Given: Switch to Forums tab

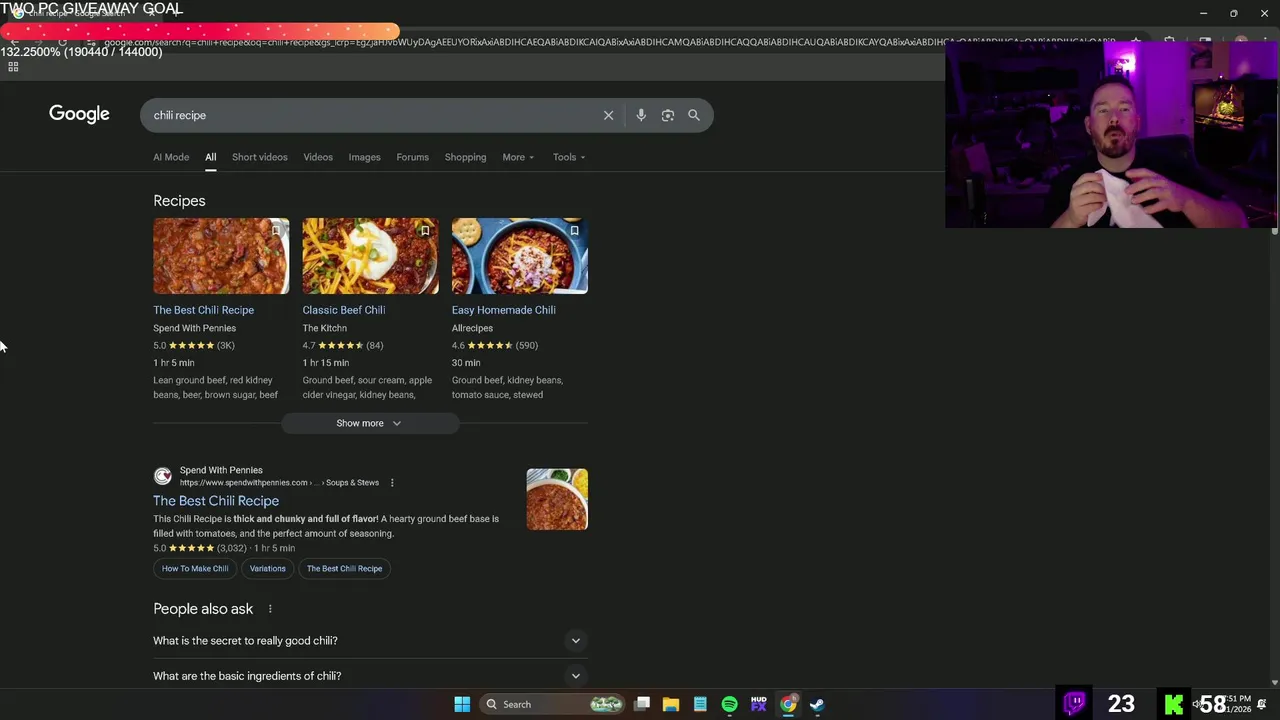Looking at the screenshot, I should (412, 157).
